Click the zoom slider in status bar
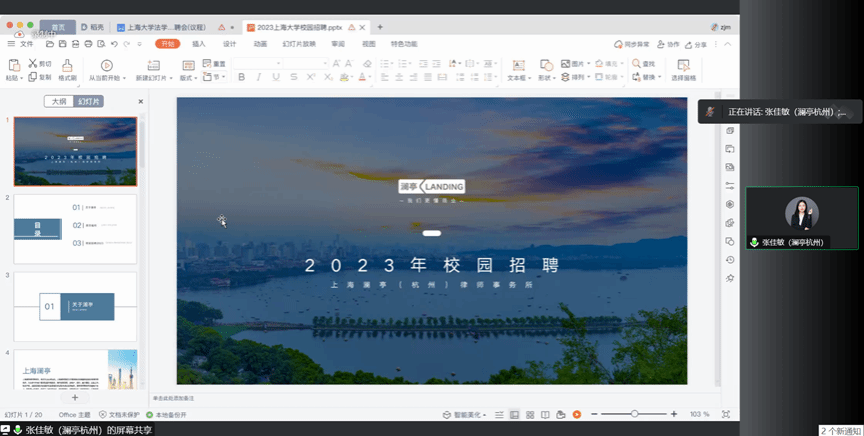Image resolution: width=864 pixels, height=436 pixels. click(634, 414)
